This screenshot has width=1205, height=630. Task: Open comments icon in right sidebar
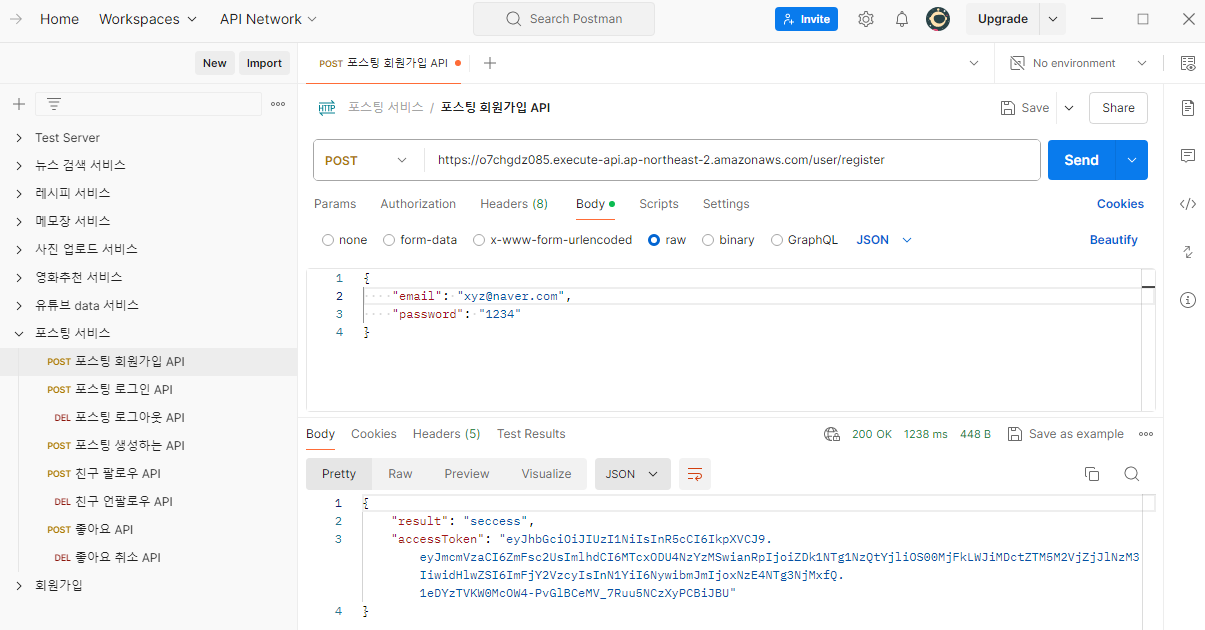1188,156
